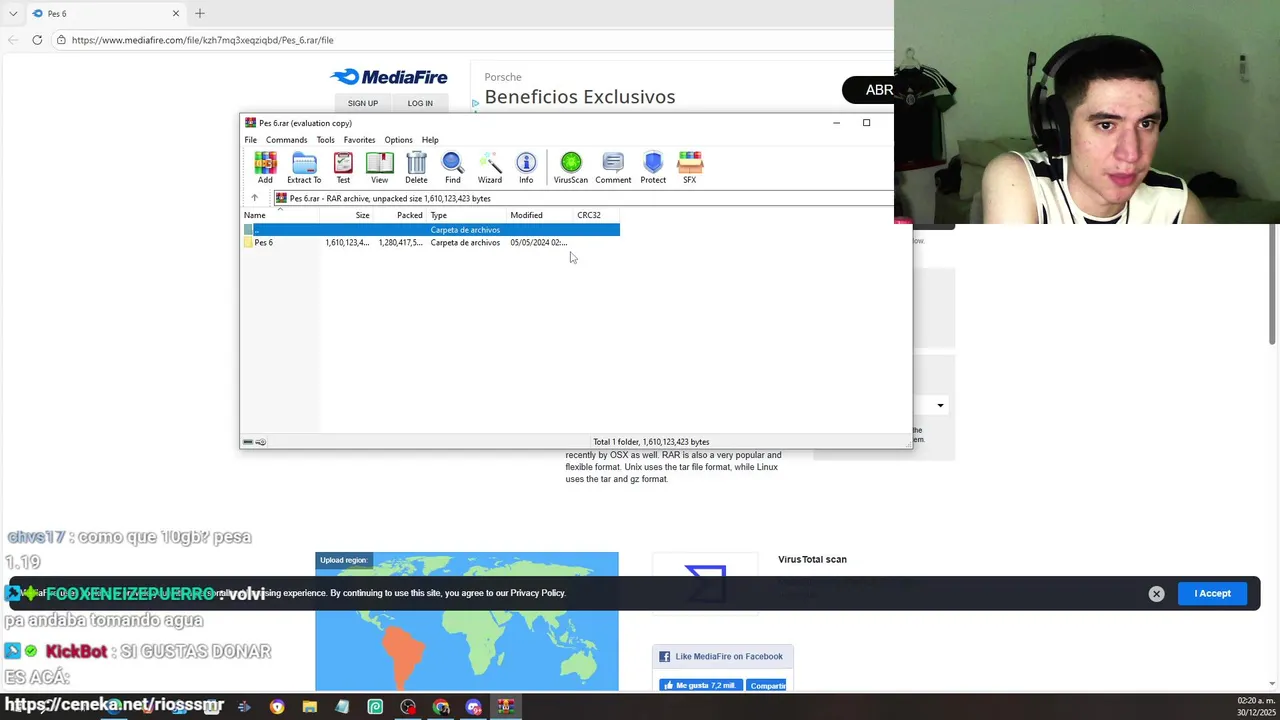1280x720 pixels.
Task: Click the browser page vertical scrollbar
Action: pyautogui.click(x=1272, y=285)
